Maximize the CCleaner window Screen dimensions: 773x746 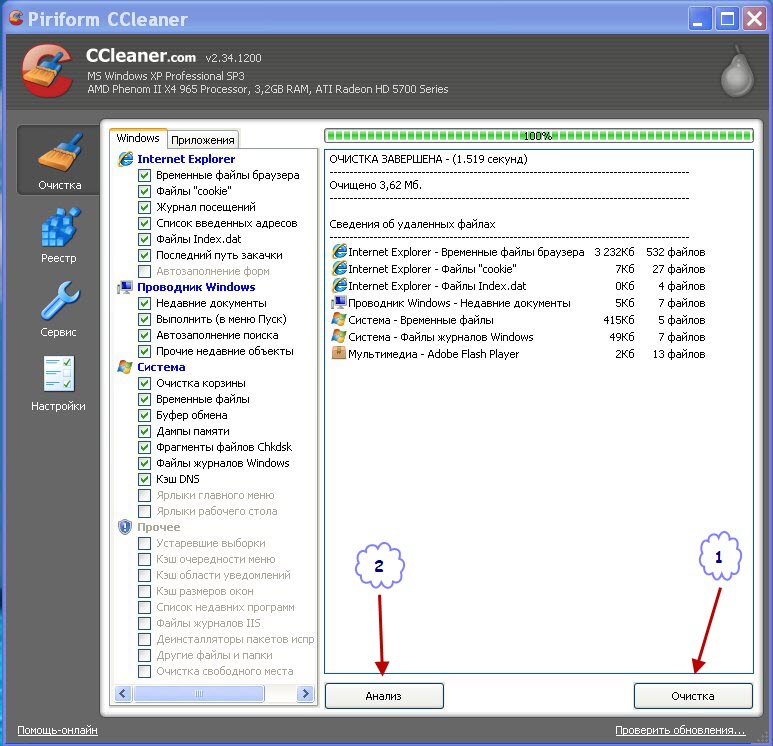point(727,19)
